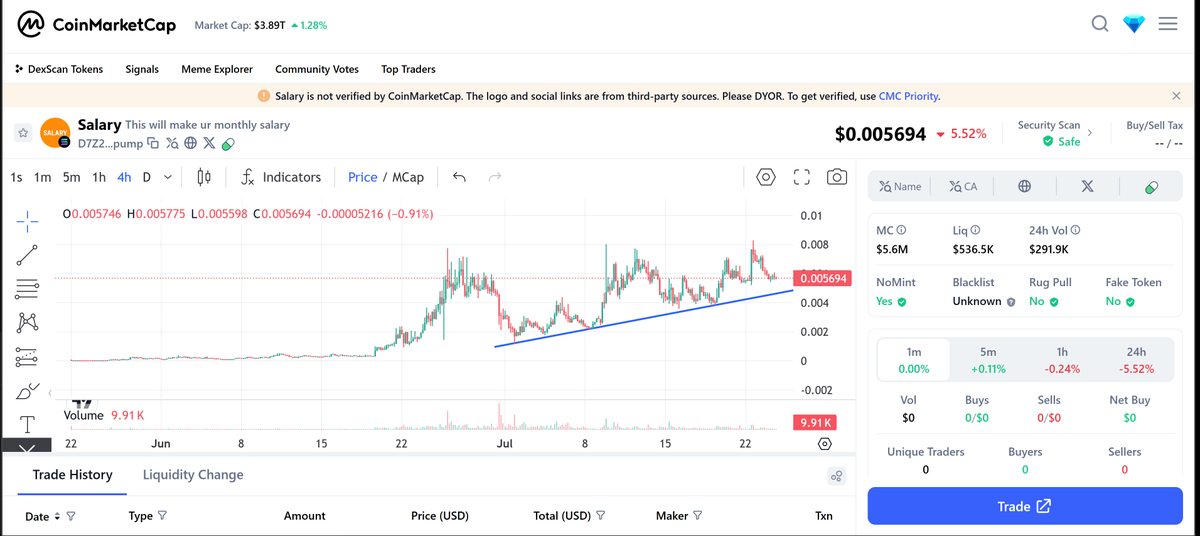
Task: Expand more chart interval options chevron
Action: click(x=167, y=177)
